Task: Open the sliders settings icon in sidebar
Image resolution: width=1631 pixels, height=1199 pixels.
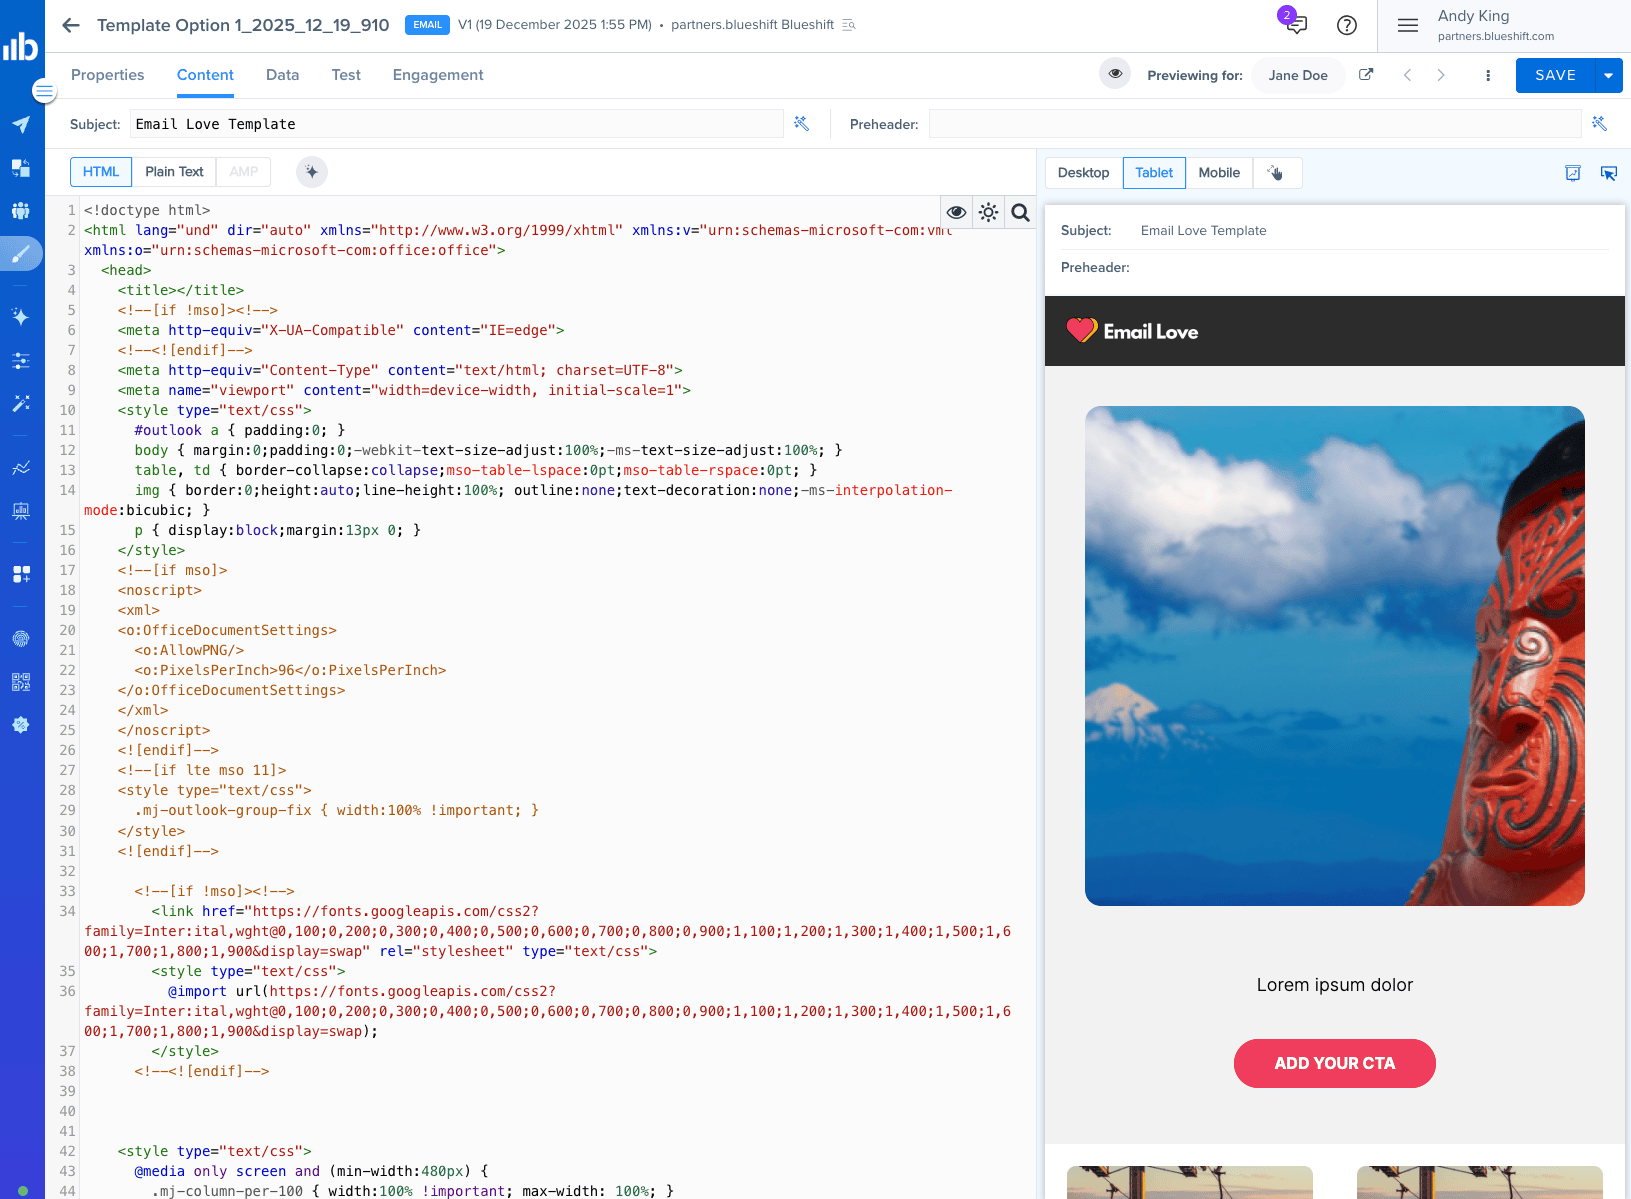Action: 21,360
